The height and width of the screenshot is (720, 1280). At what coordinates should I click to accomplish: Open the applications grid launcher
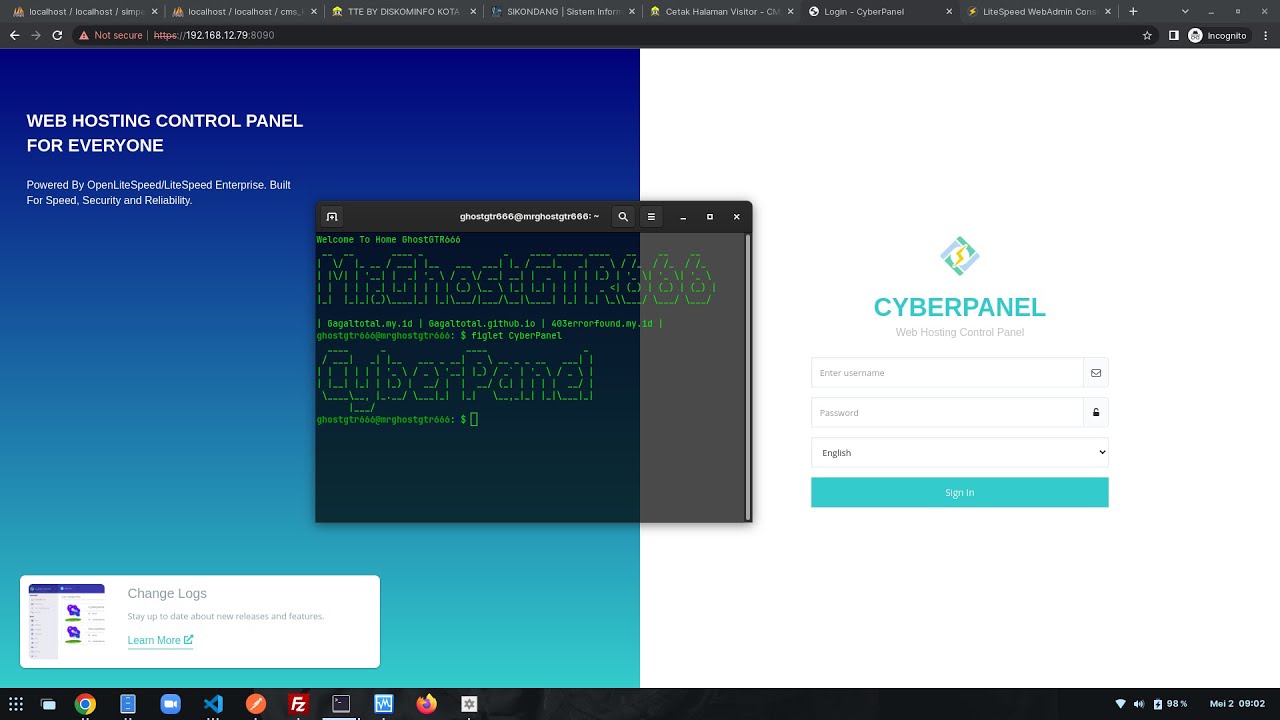[15, 704]
